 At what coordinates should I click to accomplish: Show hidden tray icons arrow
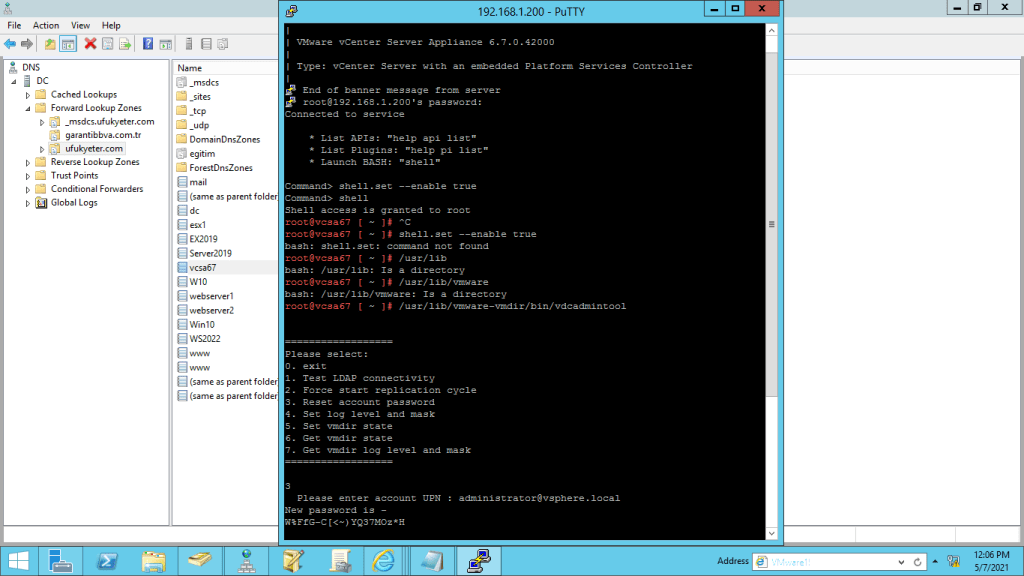tap(935, 562)
